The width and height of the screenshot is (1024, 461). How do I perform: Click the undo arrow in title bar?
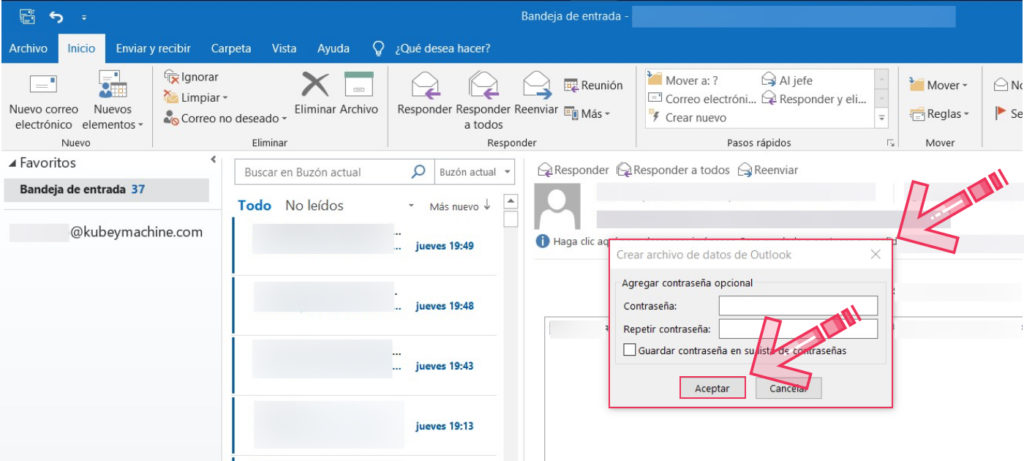pyautogui.click(x=56, y=16)
